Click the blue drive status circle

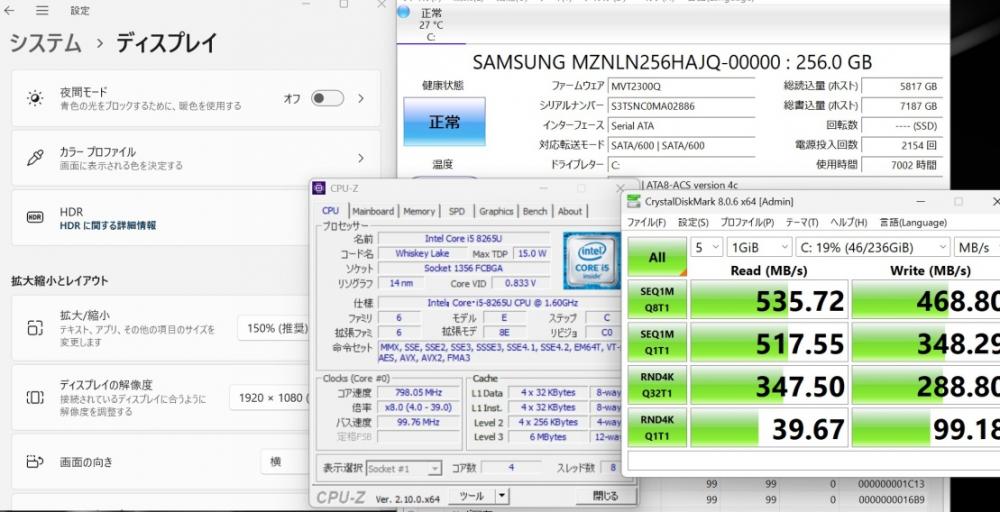[x=404, y=12]
